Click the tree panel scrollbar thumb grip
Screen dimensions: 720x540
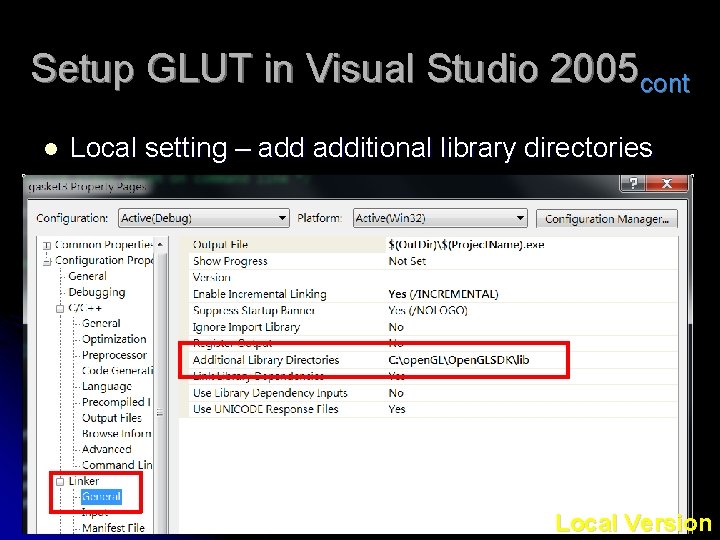coord(160,412)
